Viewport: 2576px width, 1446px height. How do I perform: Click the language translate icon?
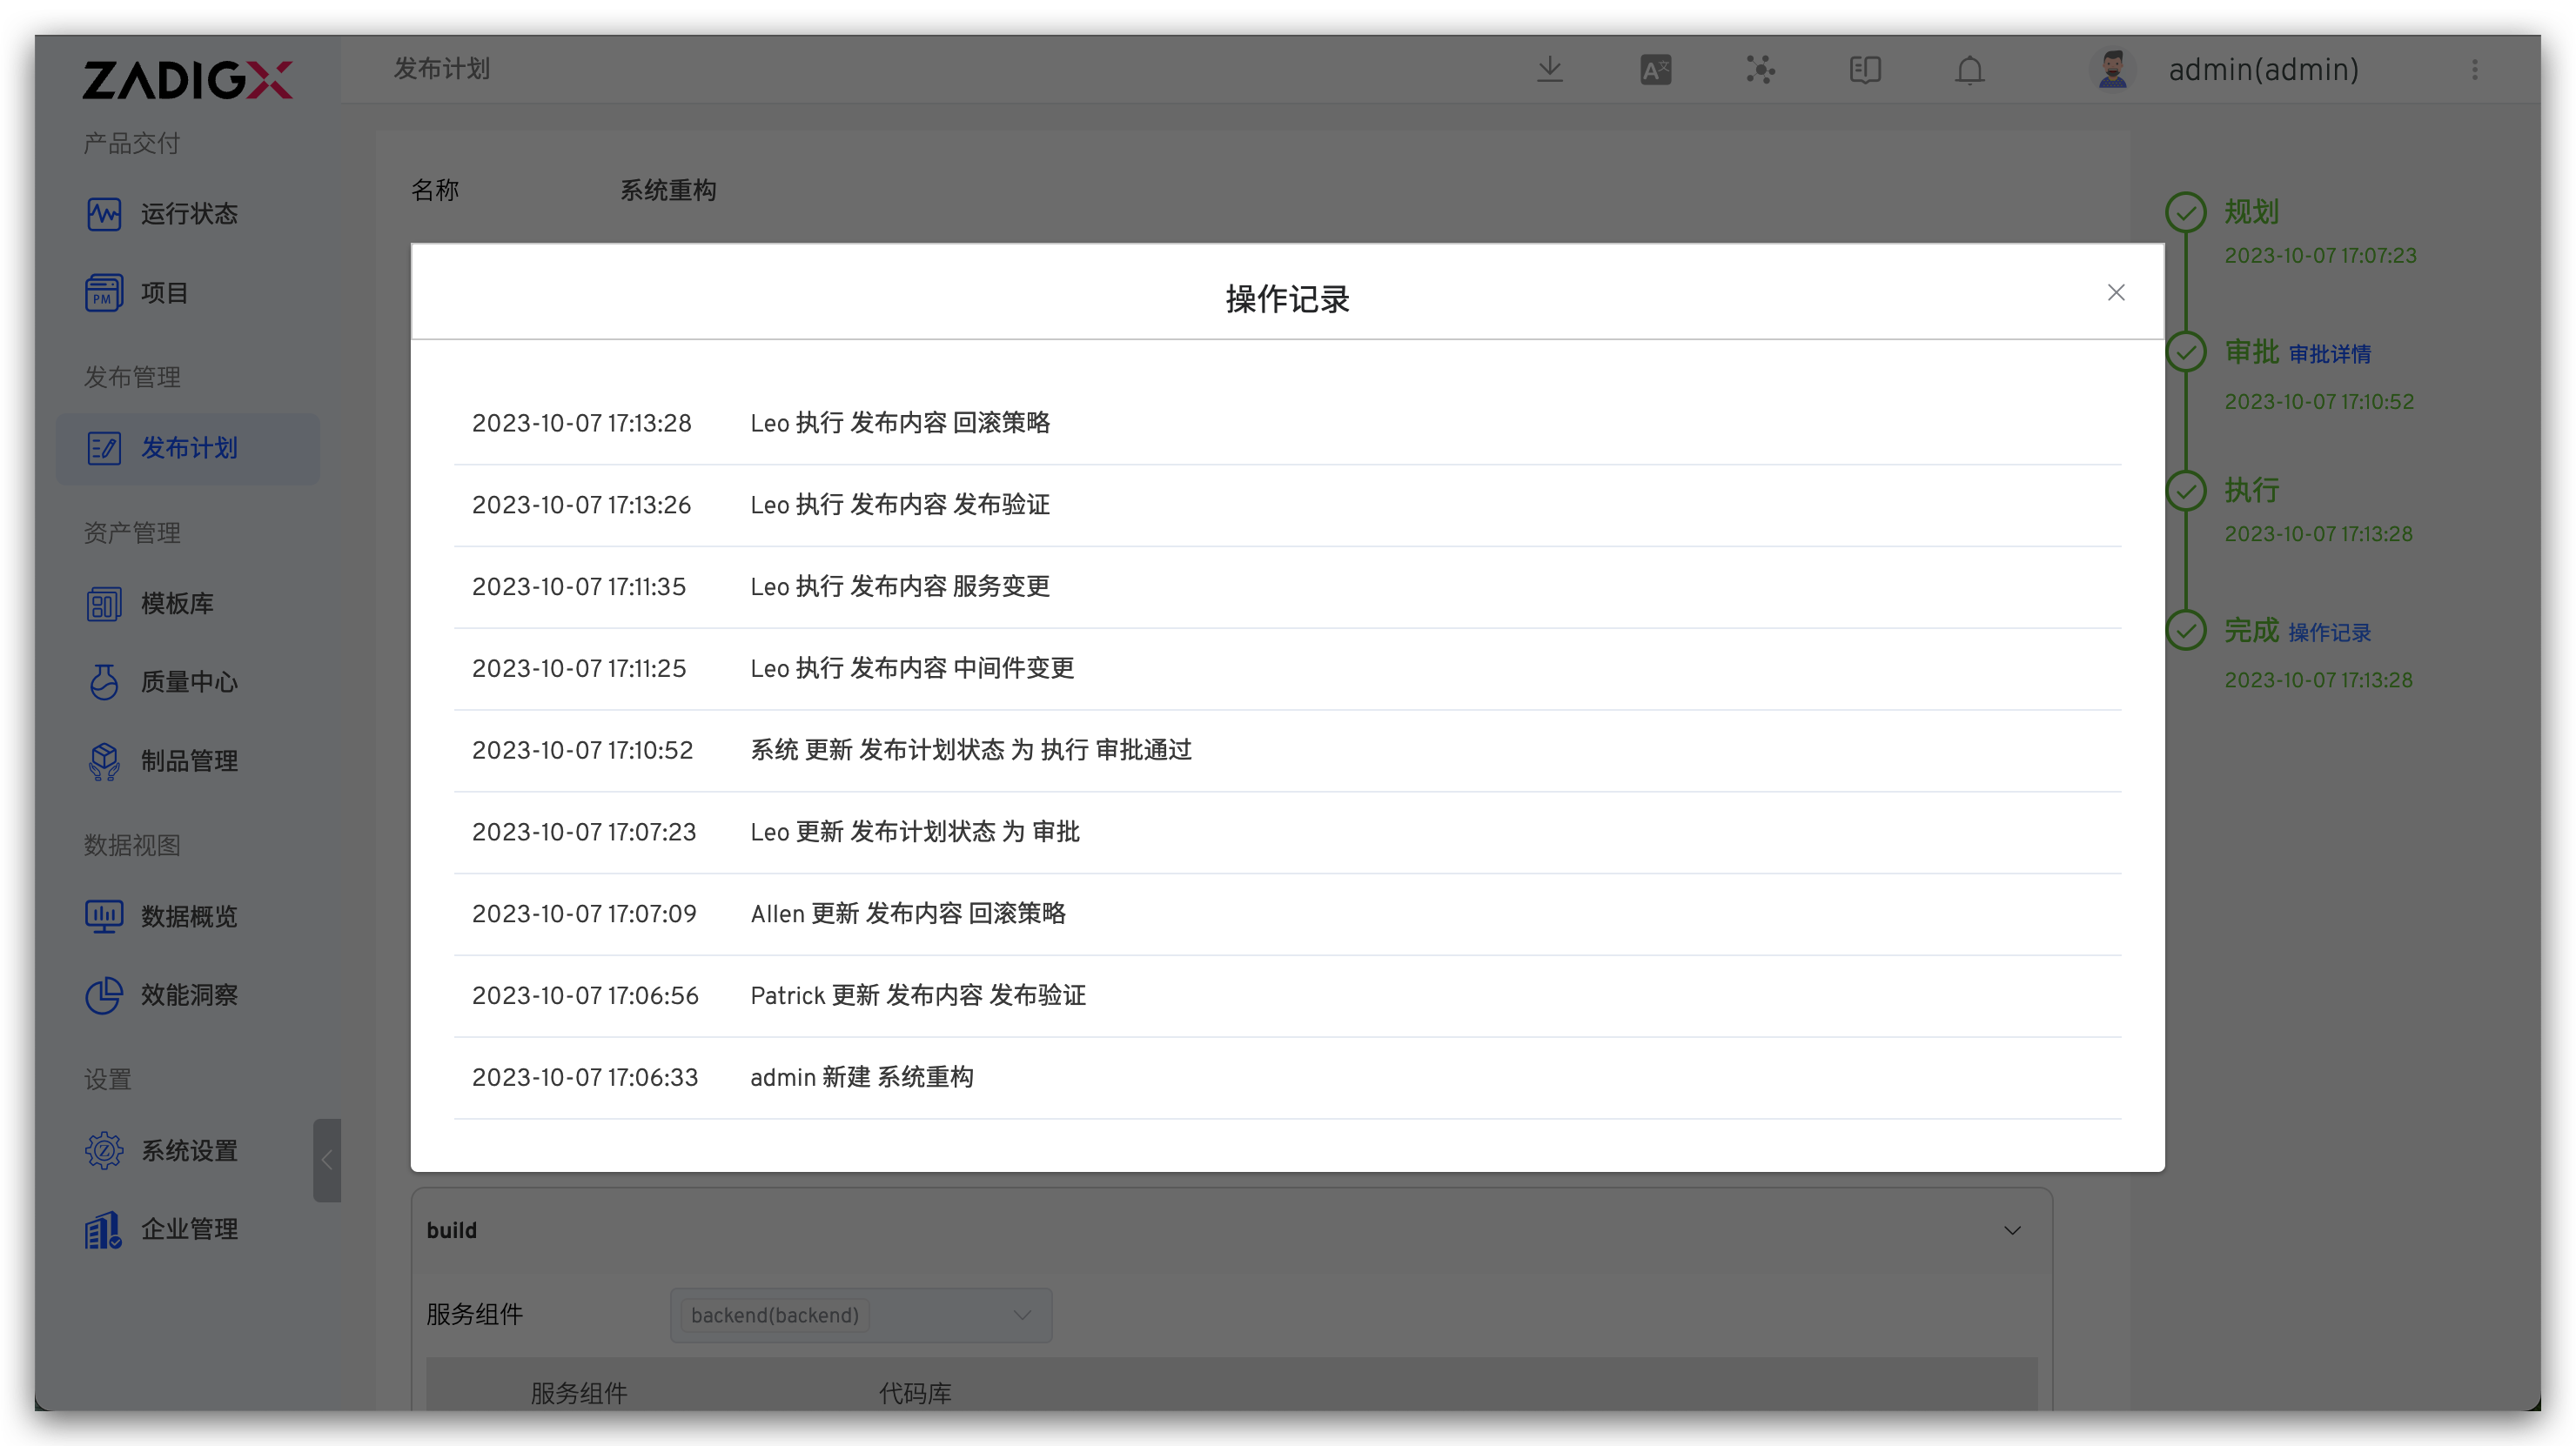[1655, 70]
